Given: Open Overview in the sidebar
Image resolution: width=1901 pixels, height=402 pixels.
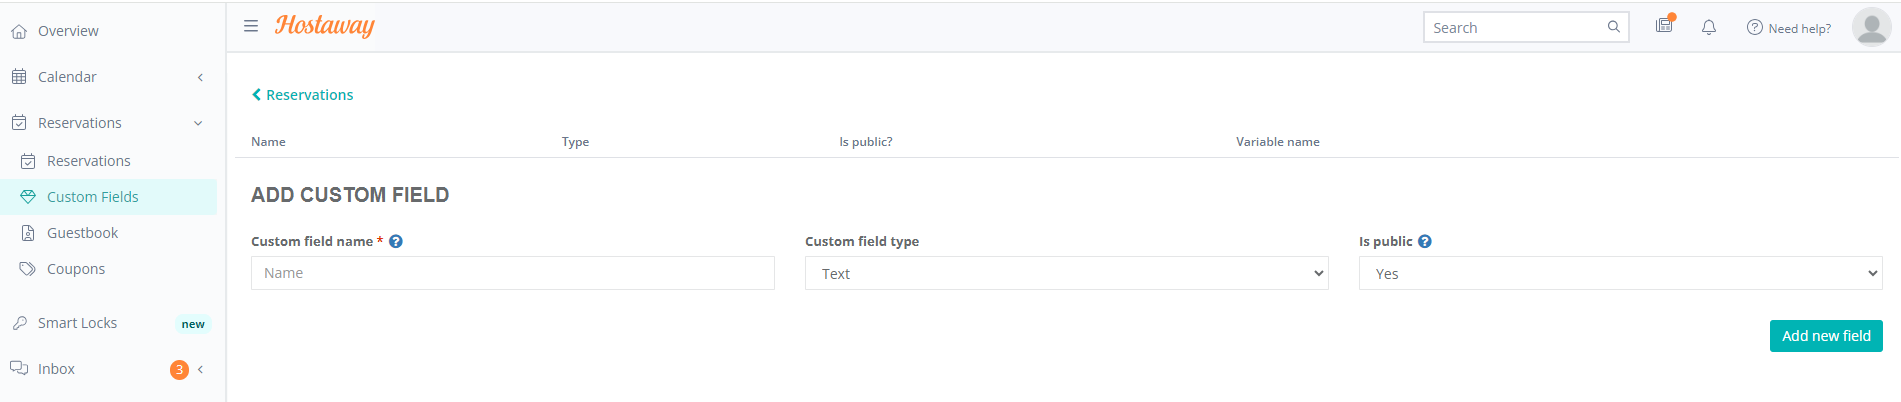Looking at the screenshot, I should pyautogui.click(x=68, y=31).
